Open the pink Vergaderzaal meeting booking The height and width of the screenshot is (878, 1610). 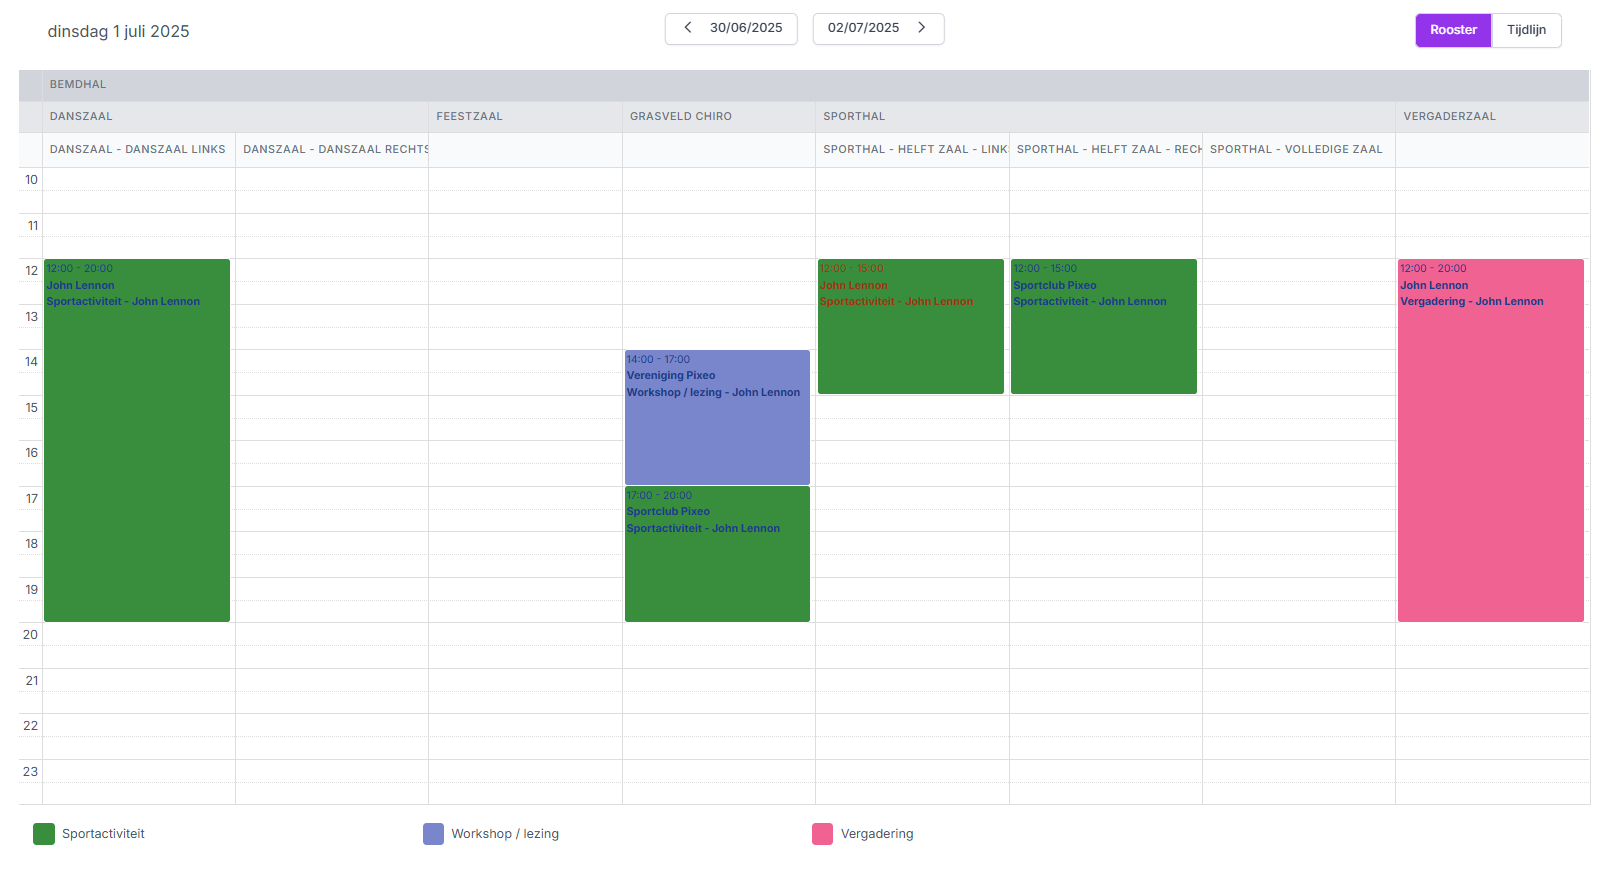(1490, 440)
